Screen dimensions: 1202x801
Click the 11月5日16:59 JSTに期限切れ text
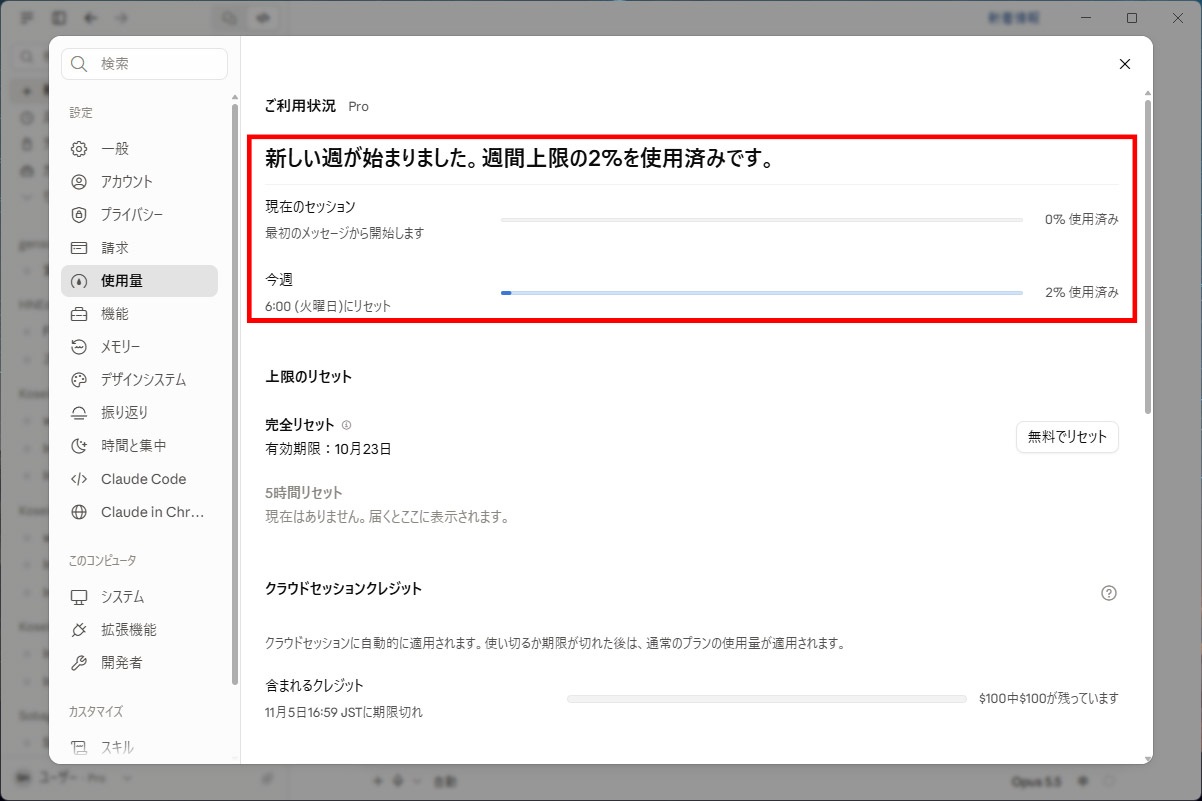click(344, 713)
